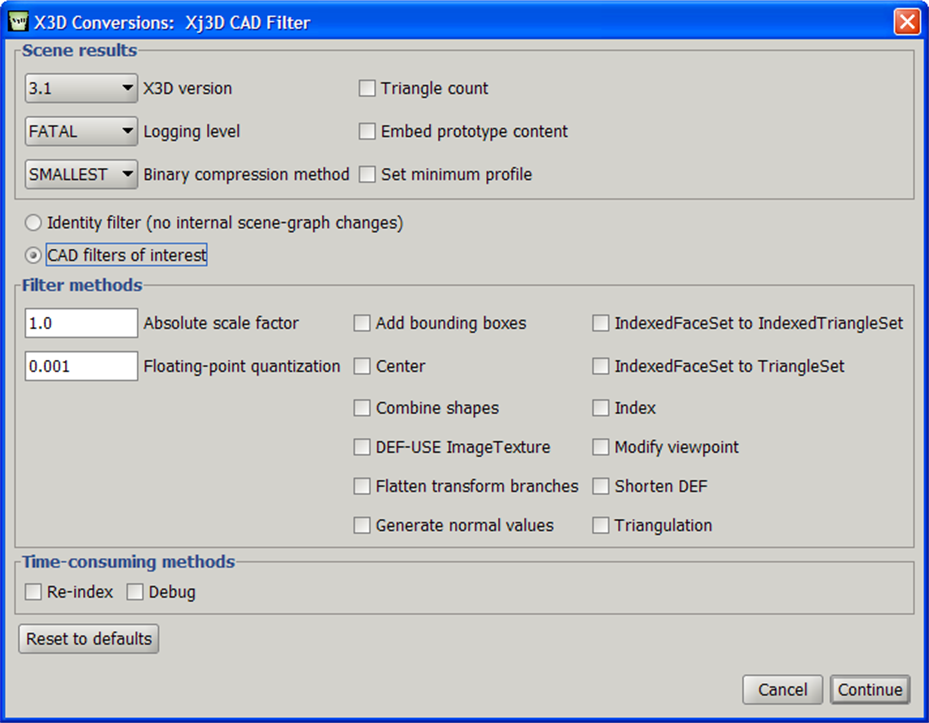Viewport: 929px width, 723px height.
Task: Select CAD filters of interest radio button
Action: click(x=33, y=255)
